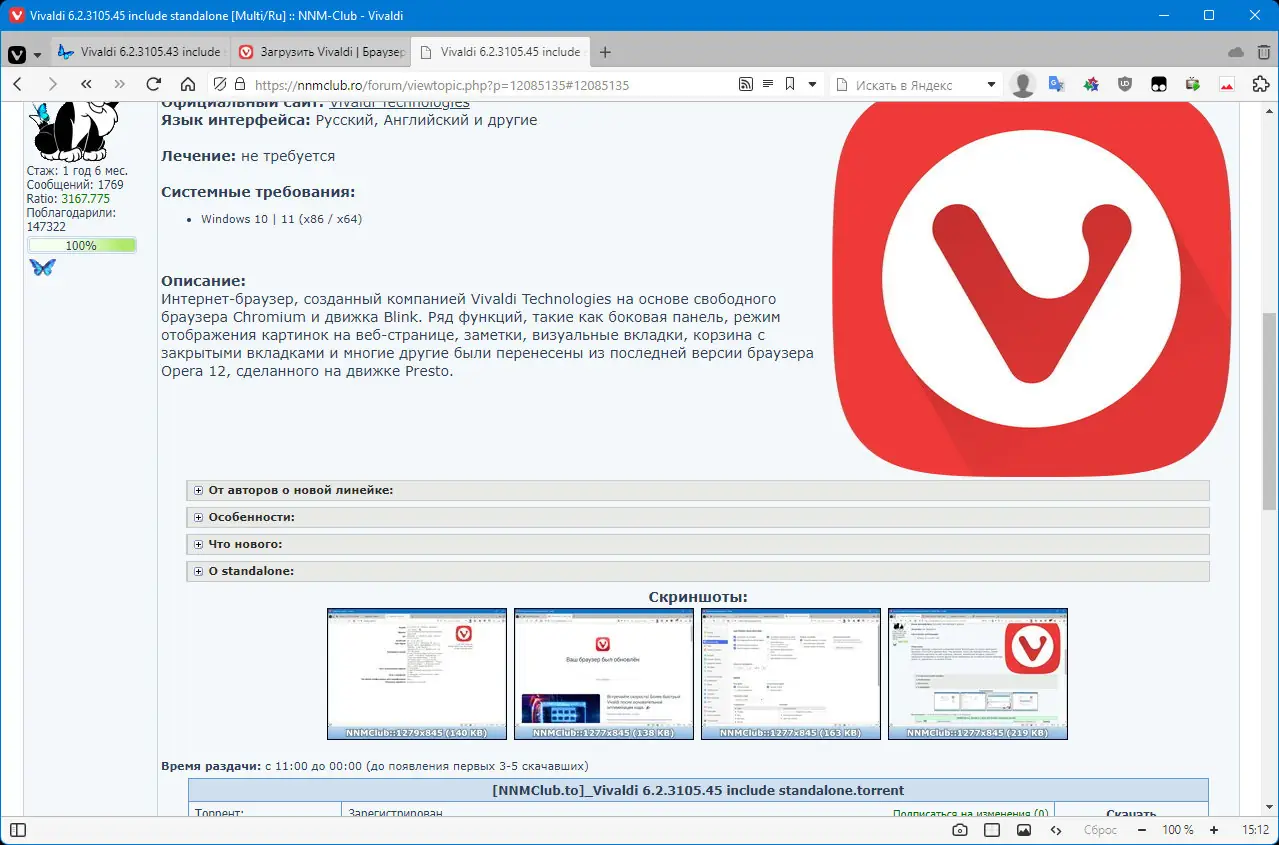The width and height of the screenshot is (1279, 845).
Task: Open third screenshot thumbnail (163 KB)
Action: 791,674
